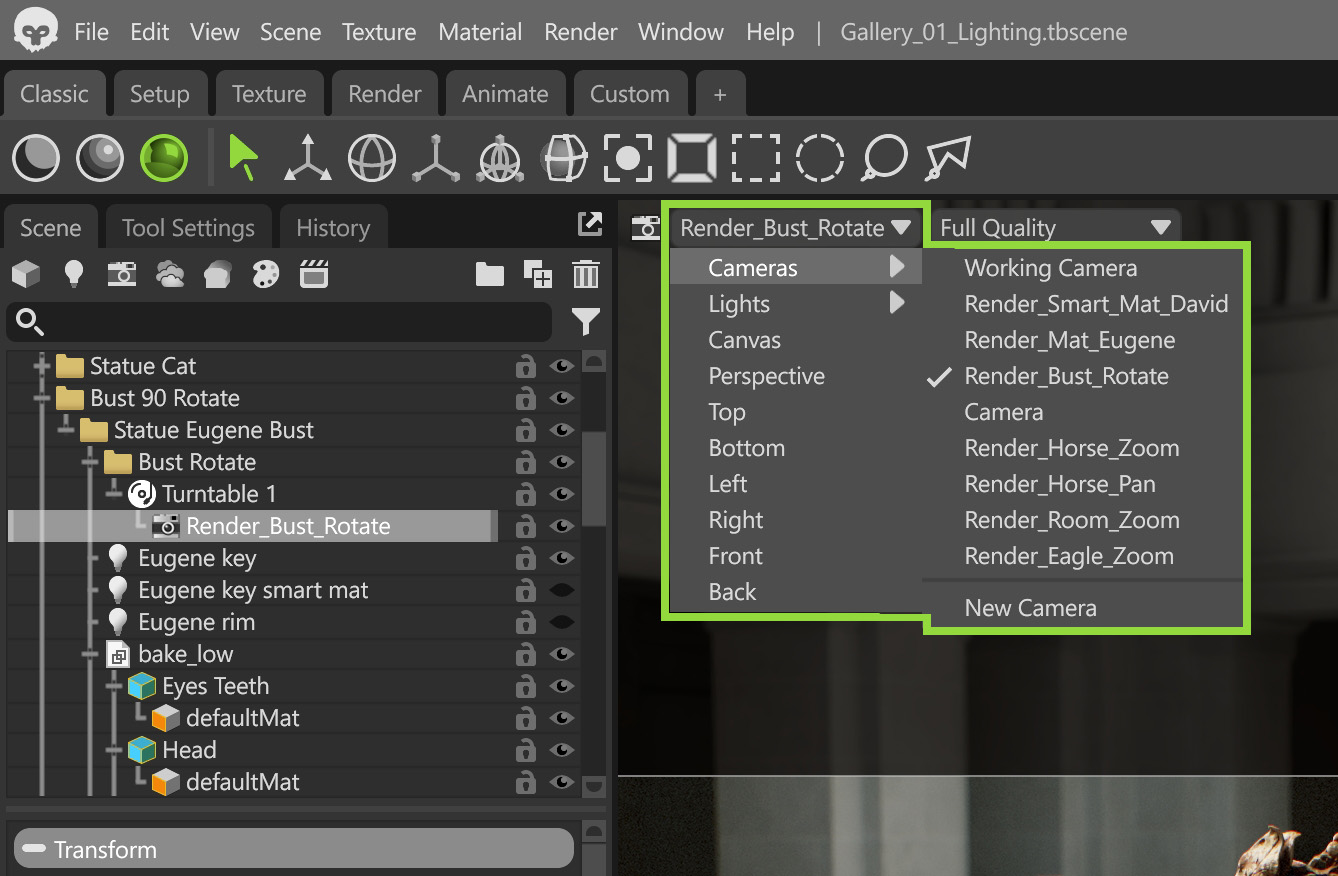Pop out the Scene panel
Image resolution: width=1338 pixels, height=876 pixels.
tap(590, 225)
